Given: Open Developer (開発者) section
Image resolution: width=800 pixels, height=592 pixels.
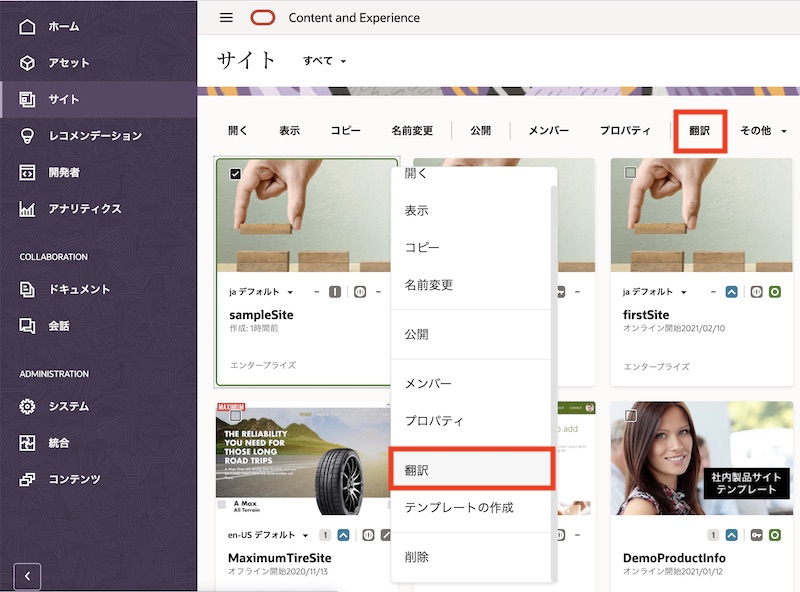Looking at the screenshot, I should click(64, 172).
